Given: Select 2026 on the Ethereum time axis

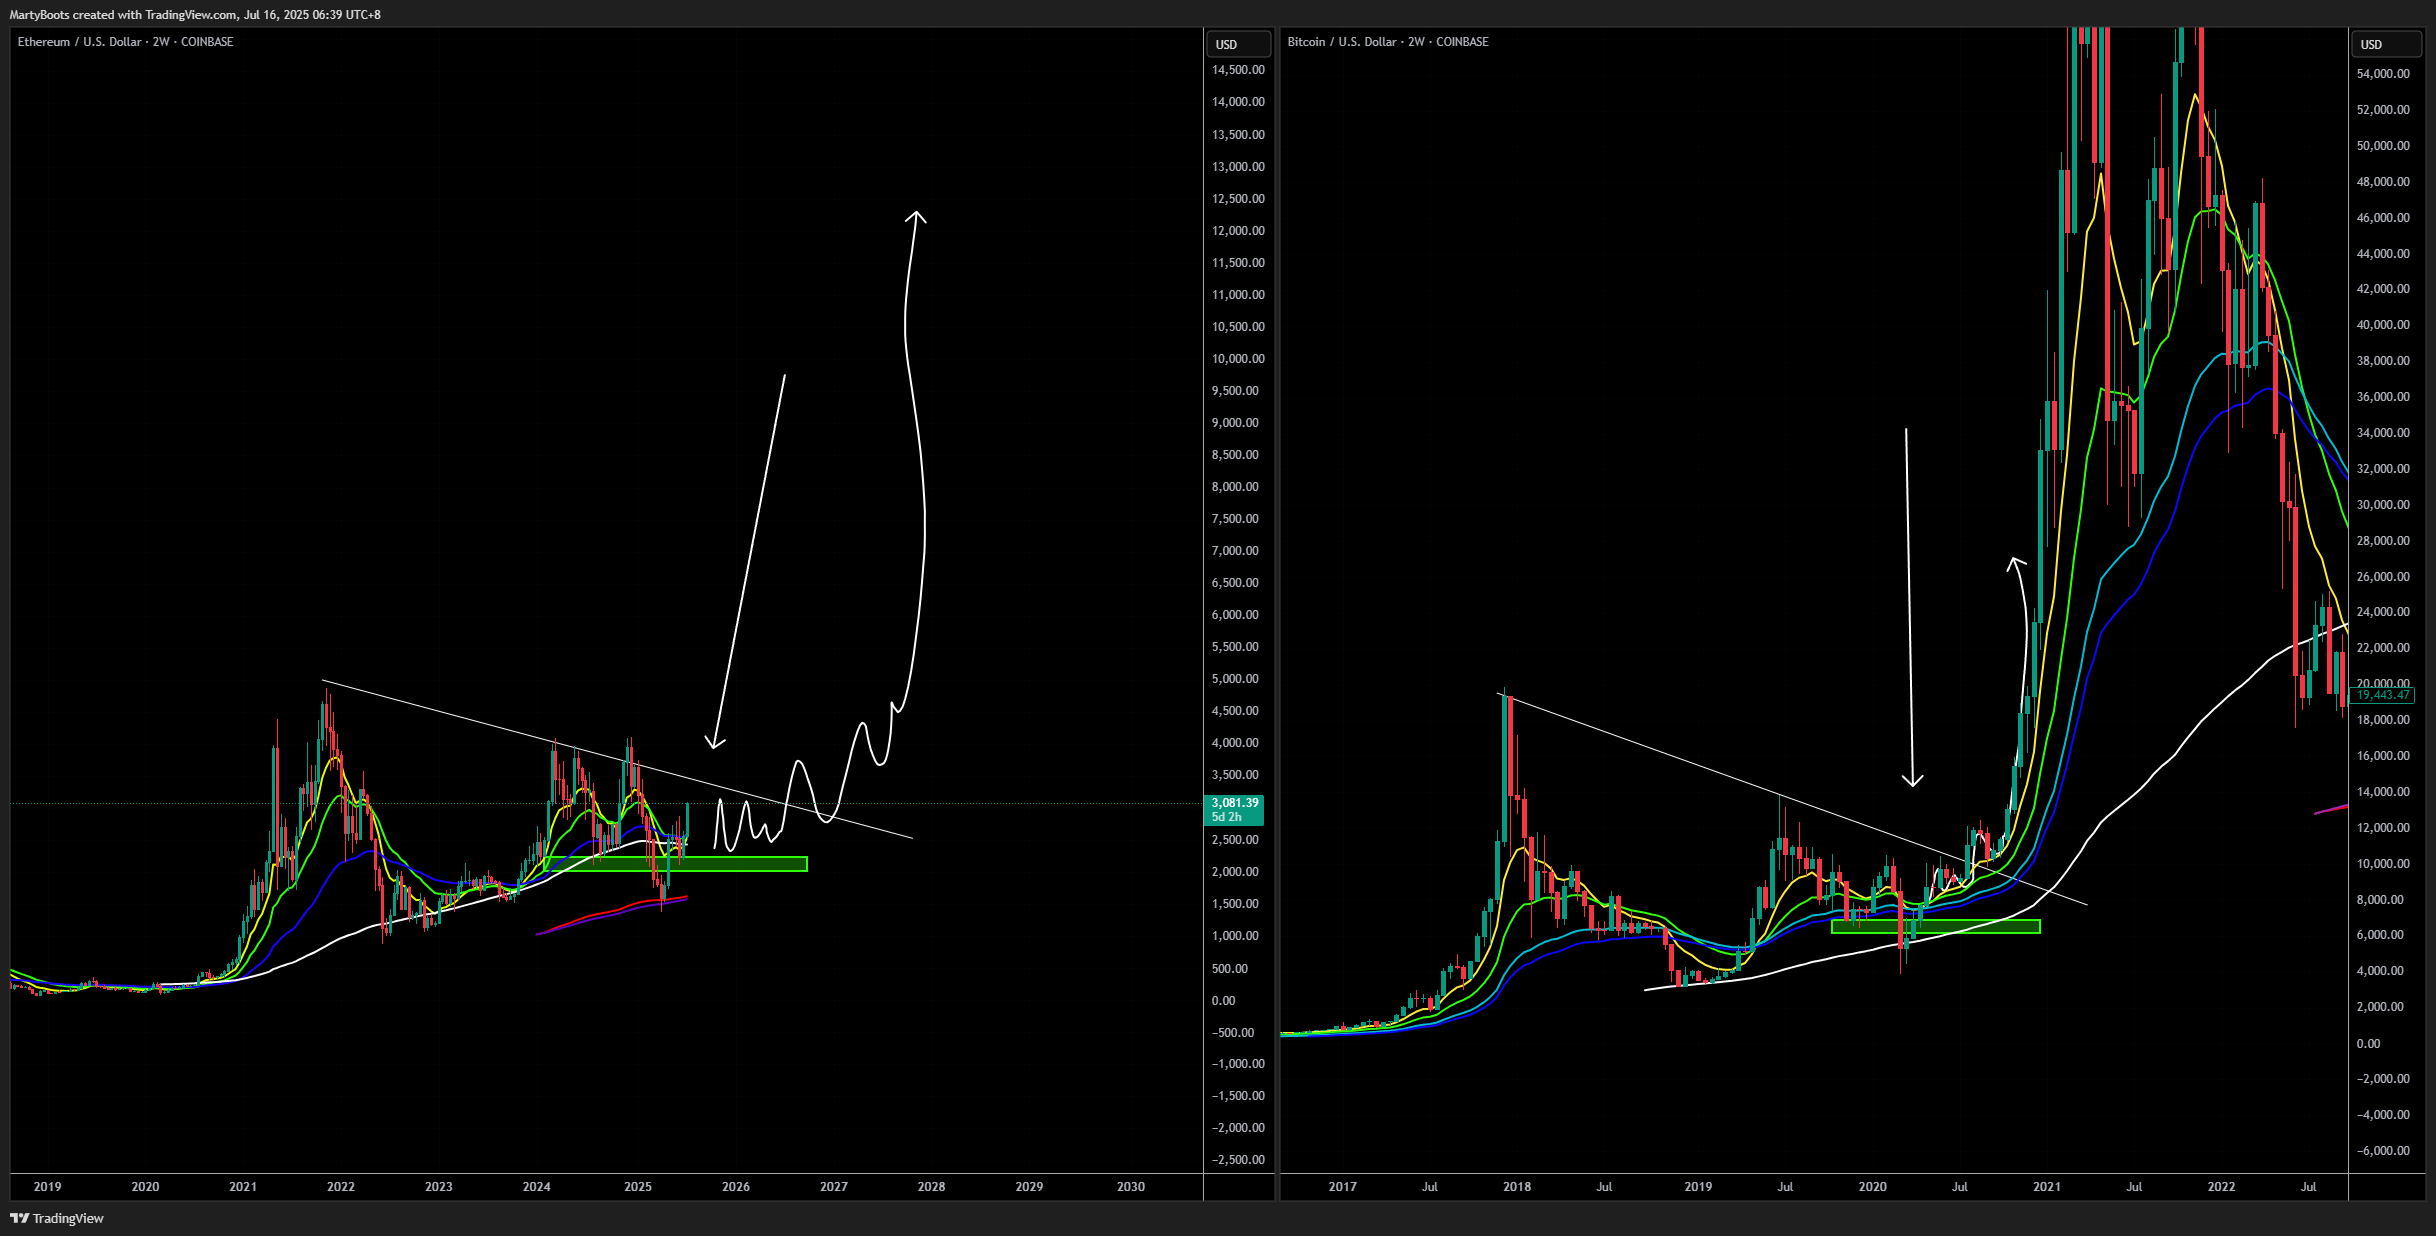Looking at the screenshot, I should (x=736, y=1187).
